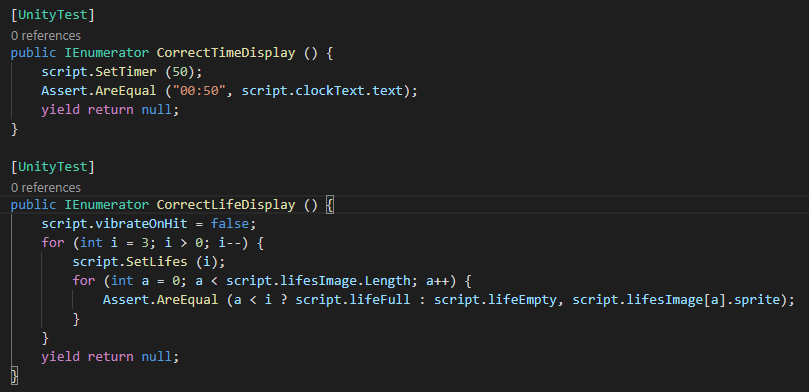Image resolution: width=809 pixels, height=392 pixels.
Task: Click script.clockText.text in the assertion
Action: [322, 91]
